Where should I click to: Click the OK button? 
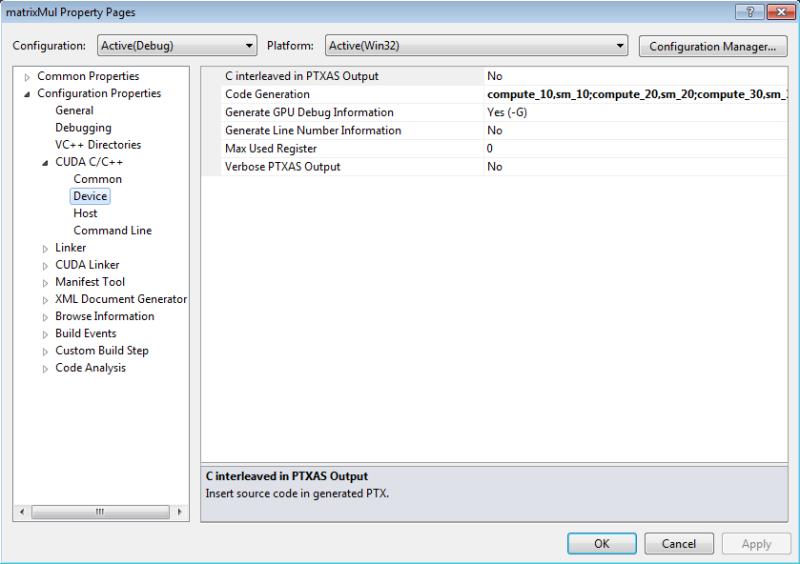click(602, 544)
